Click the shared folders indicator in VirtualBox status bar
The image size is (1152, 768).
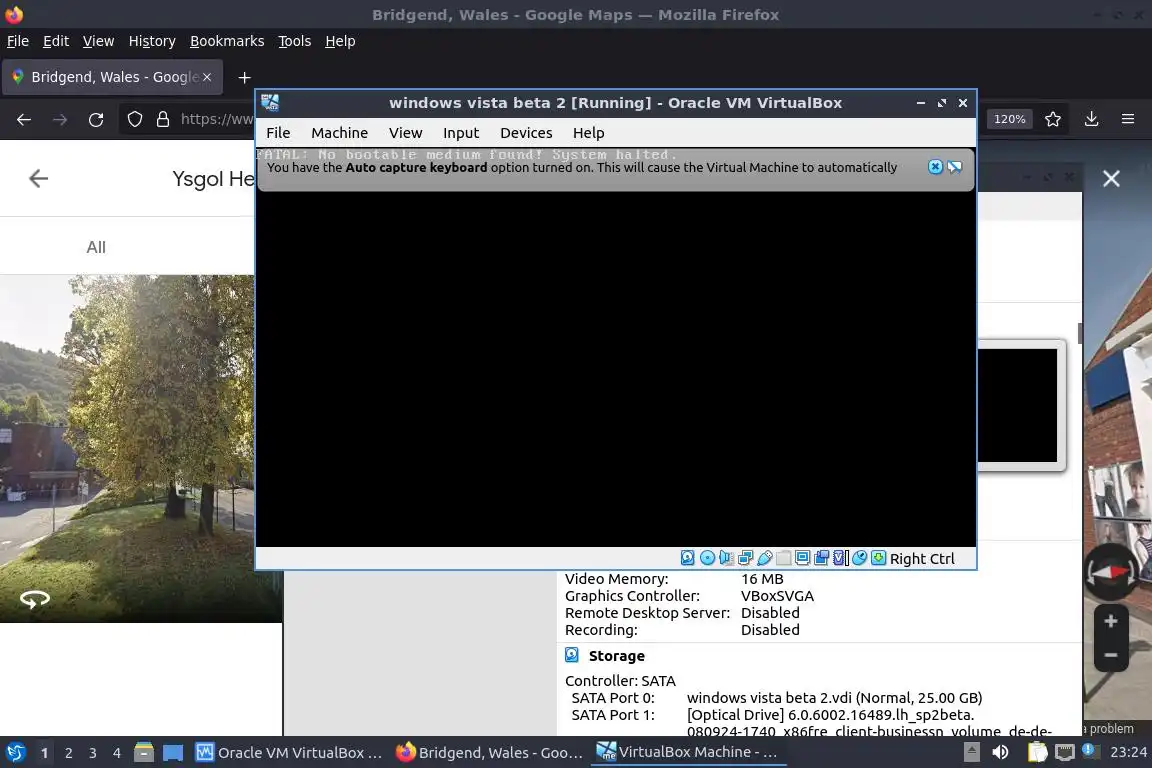783,558
